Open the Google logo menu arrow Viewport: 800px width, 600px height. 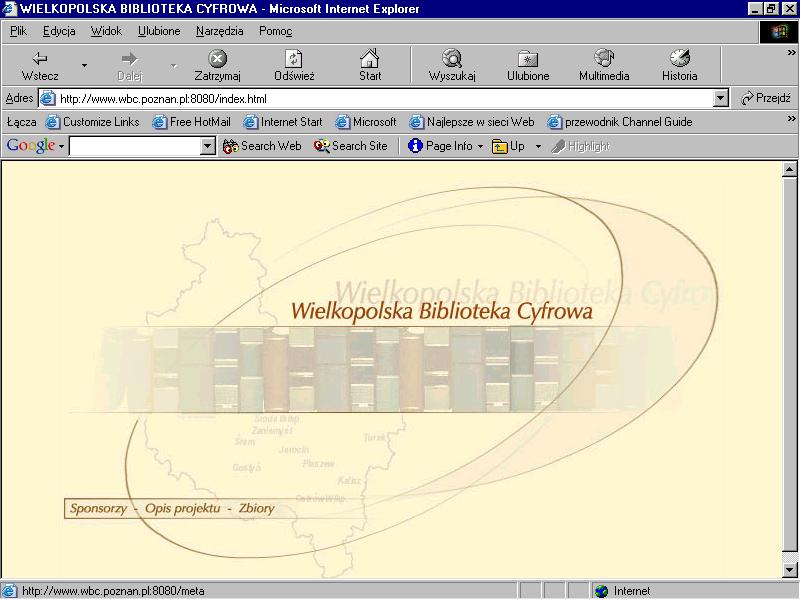point(61,146)
